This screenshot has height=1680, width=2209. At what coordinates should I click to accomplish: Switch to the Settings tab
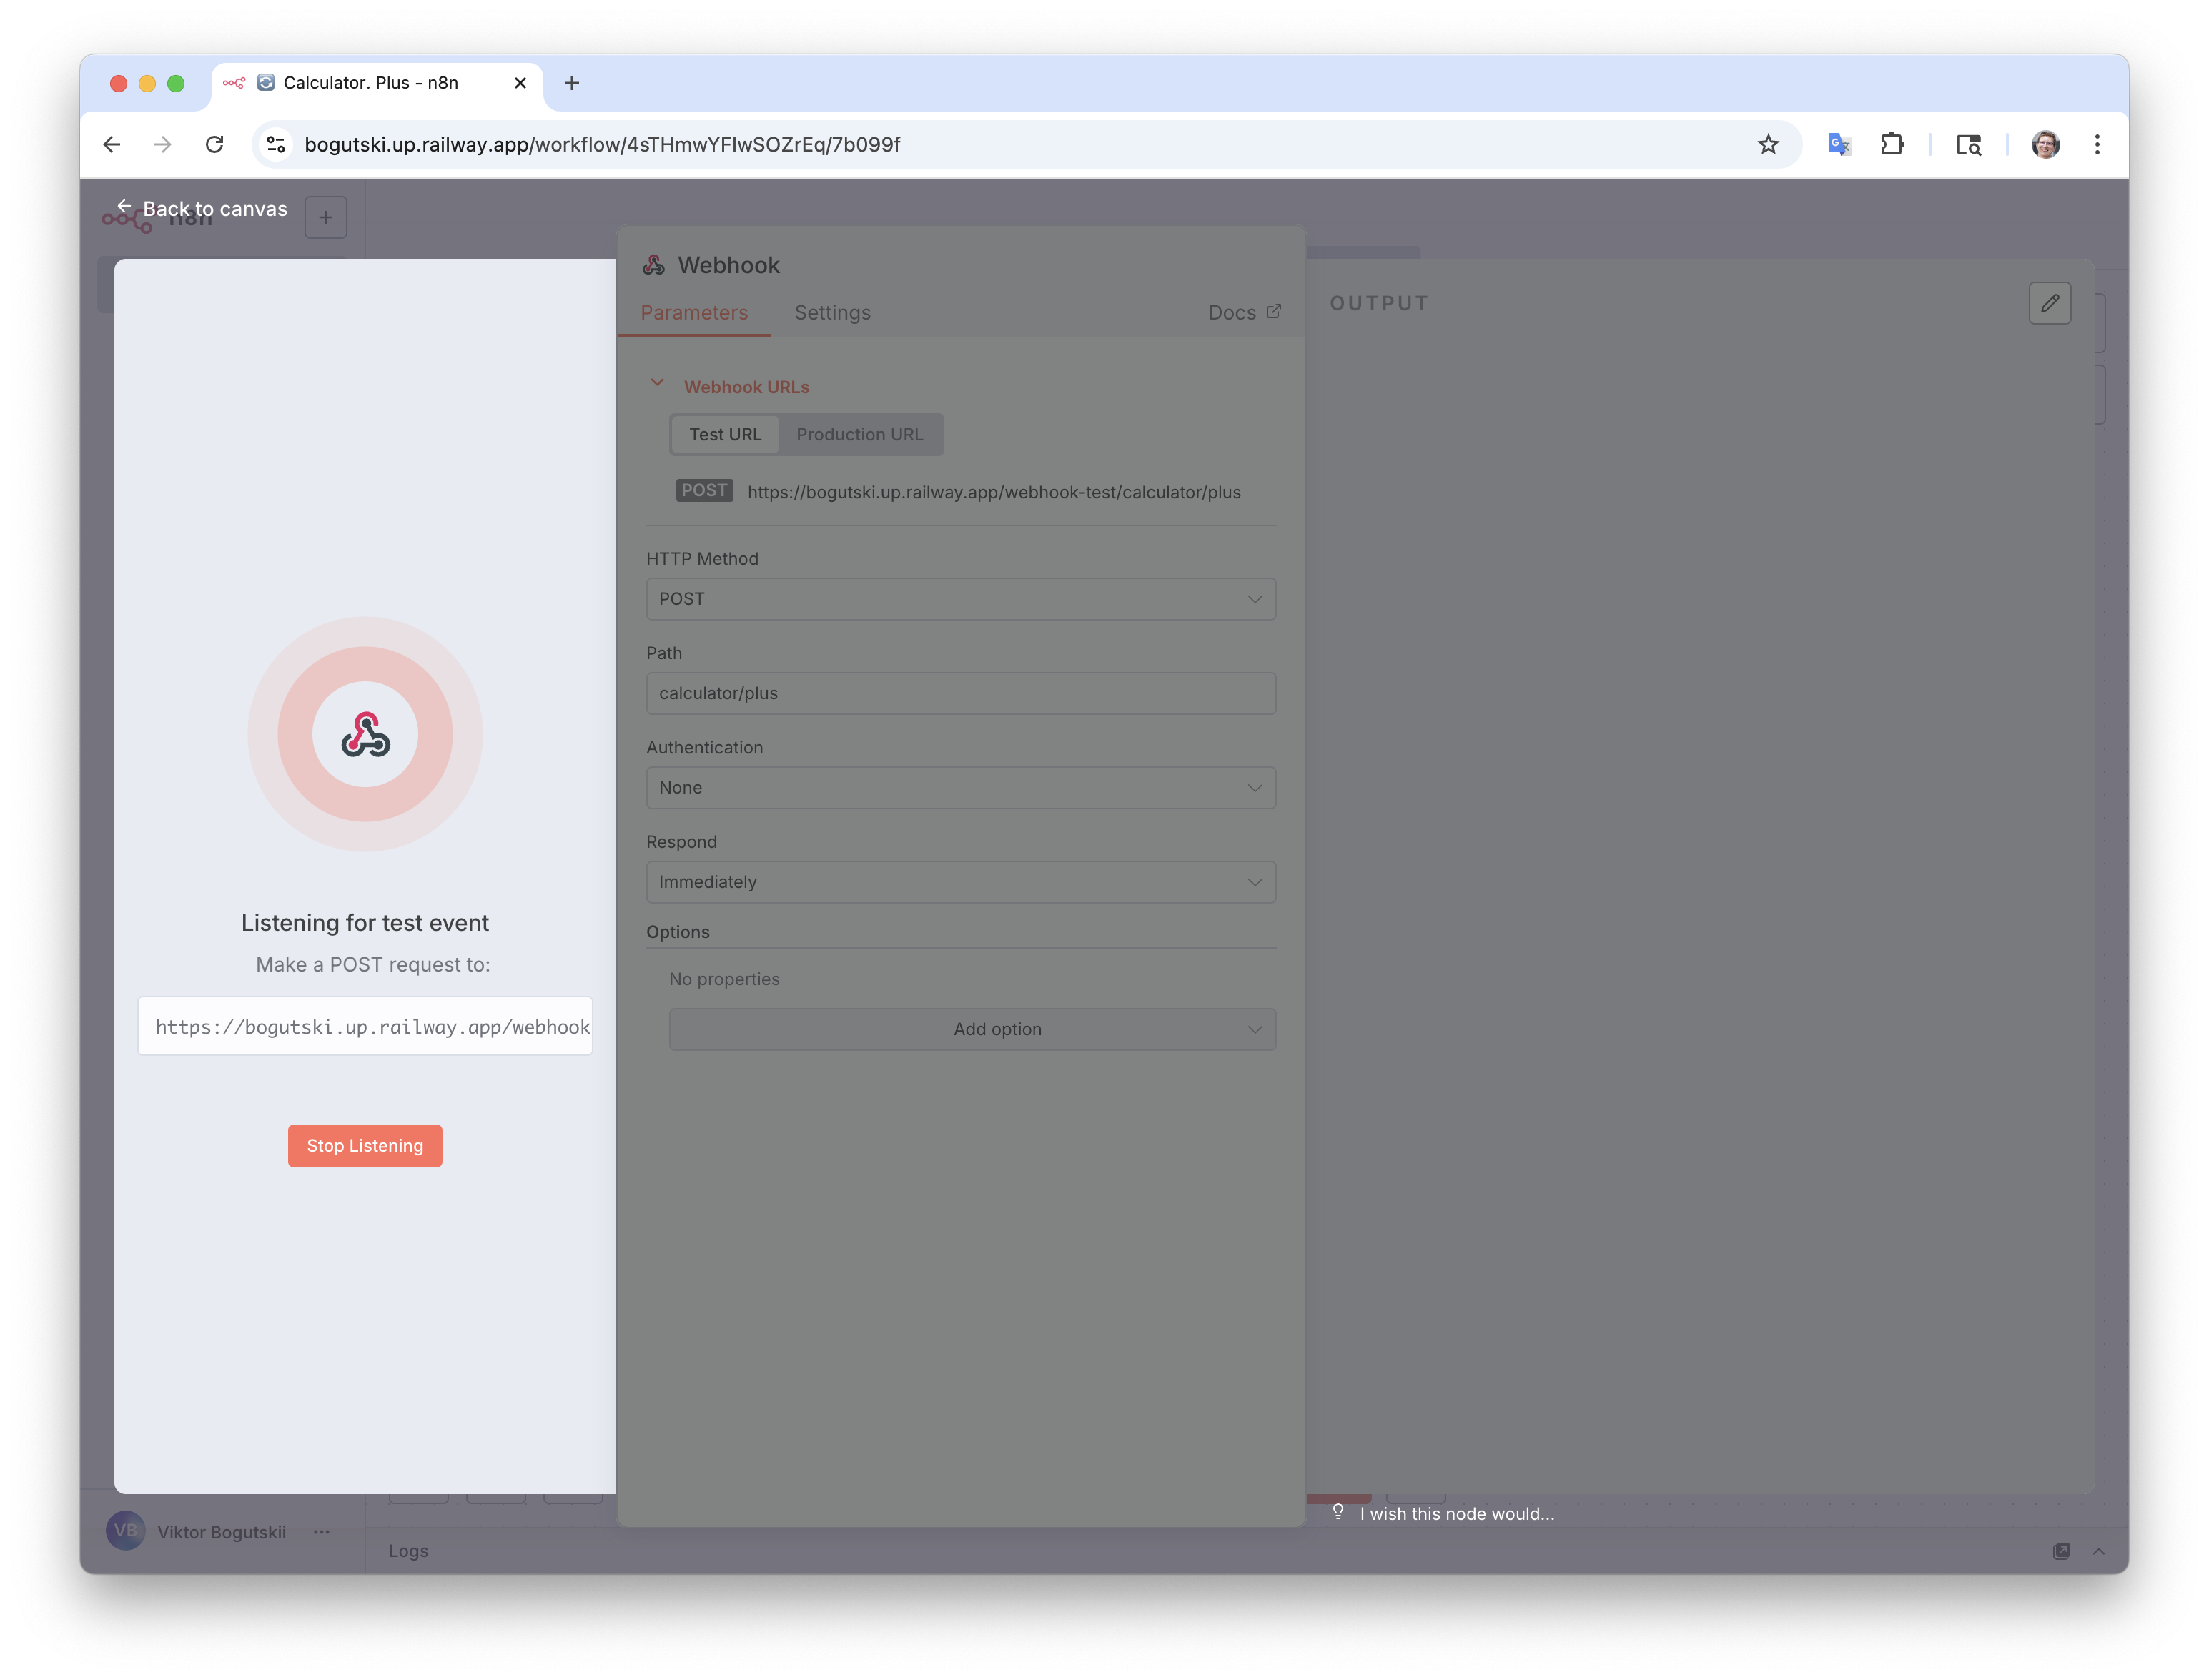click(832, 313)
